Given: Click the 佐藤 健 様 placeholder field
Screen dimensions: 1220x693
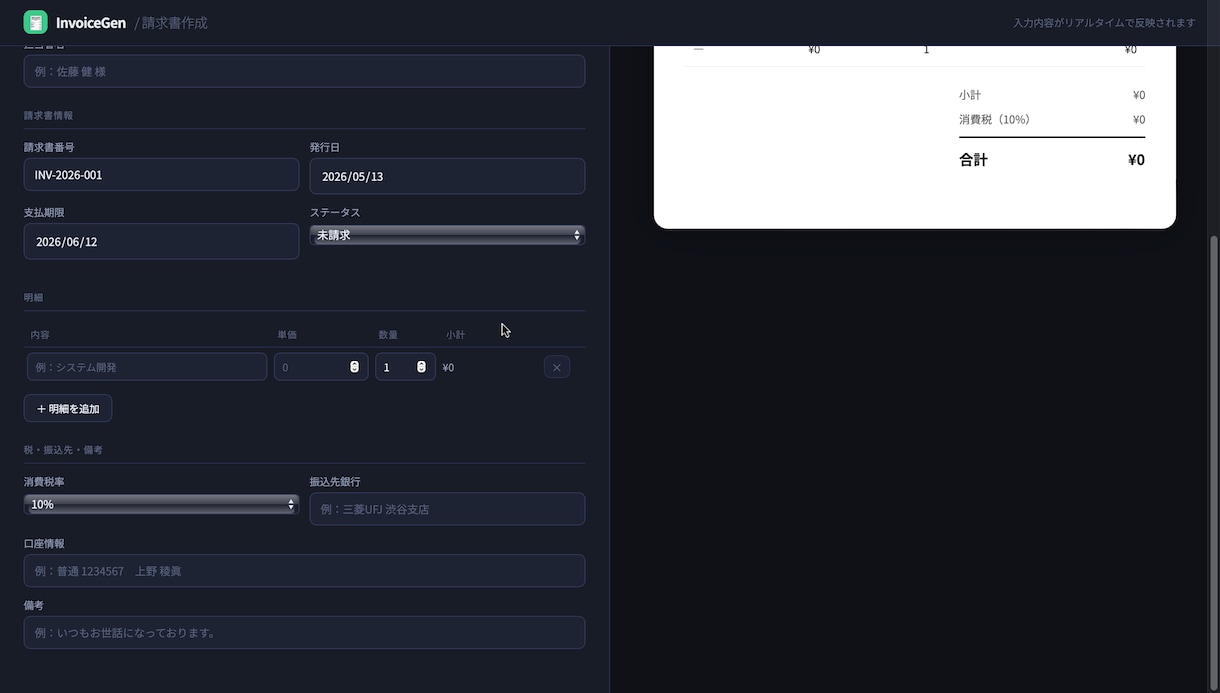Looking at the screenshot, I should 304,71.
